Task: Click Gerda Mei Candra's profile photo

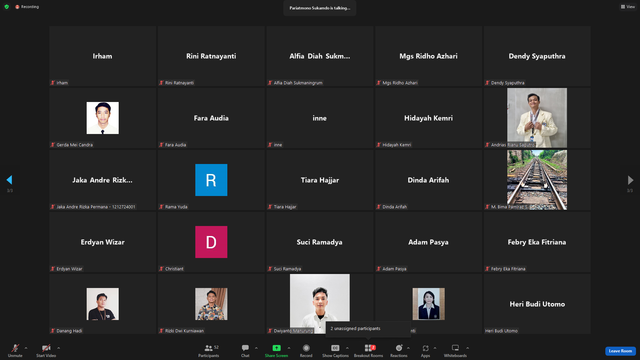Action: pos(102,118)
